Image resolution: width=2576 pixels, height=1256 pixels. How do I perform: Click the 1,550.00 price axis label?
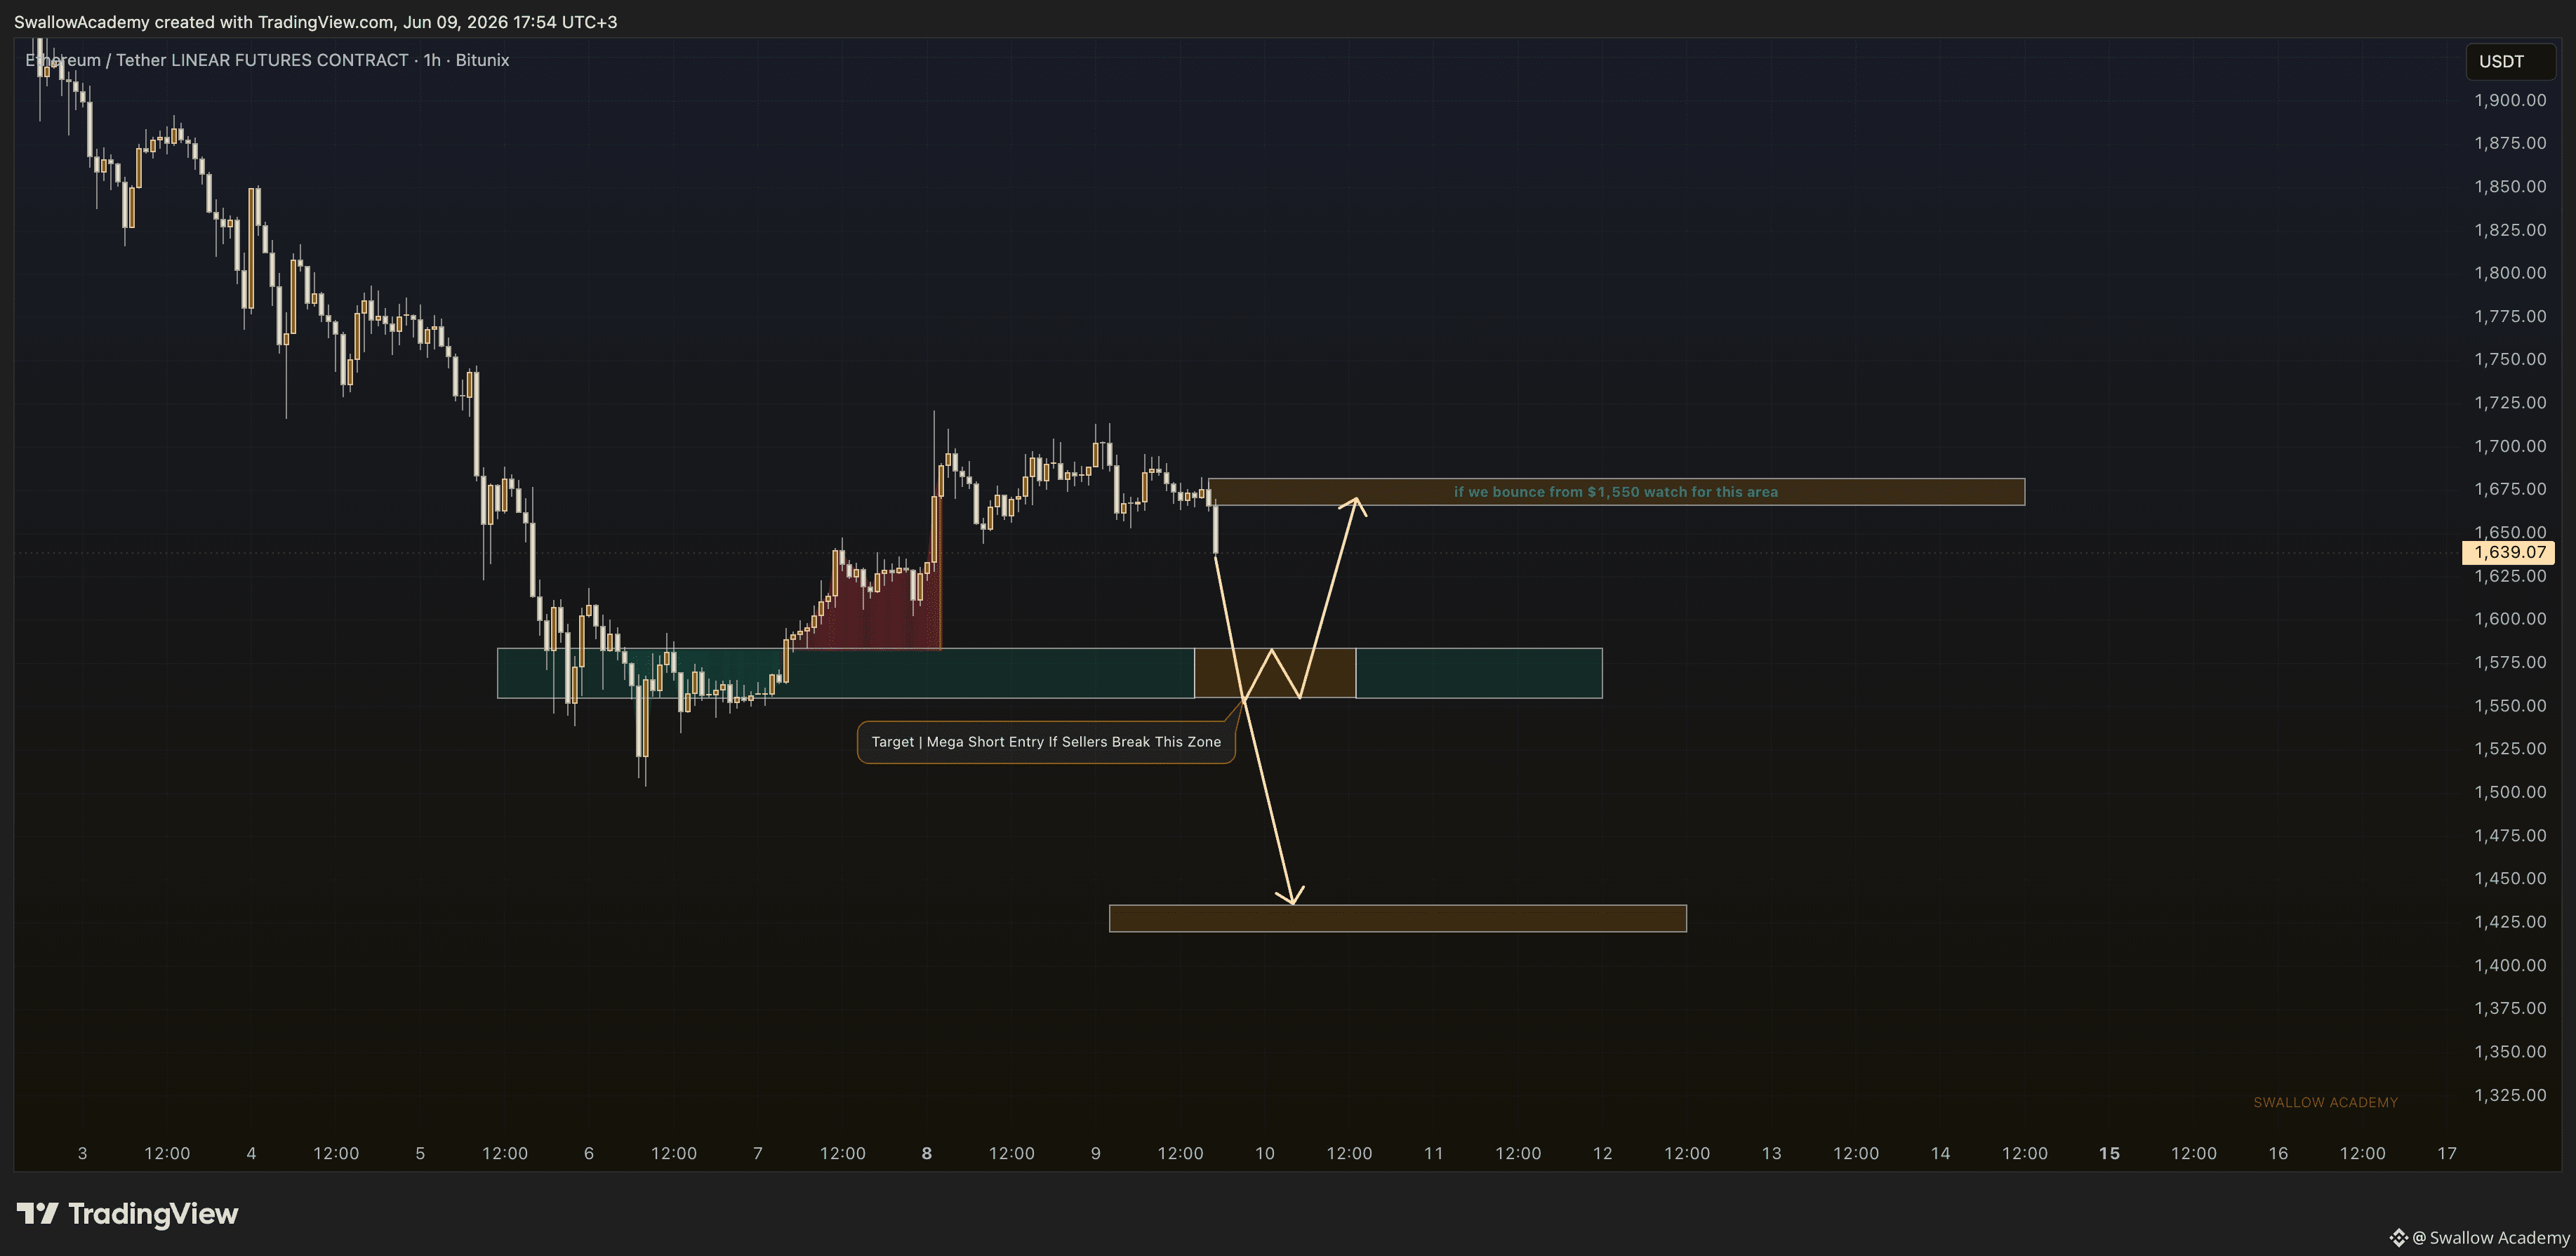[x=2510, y=706]
